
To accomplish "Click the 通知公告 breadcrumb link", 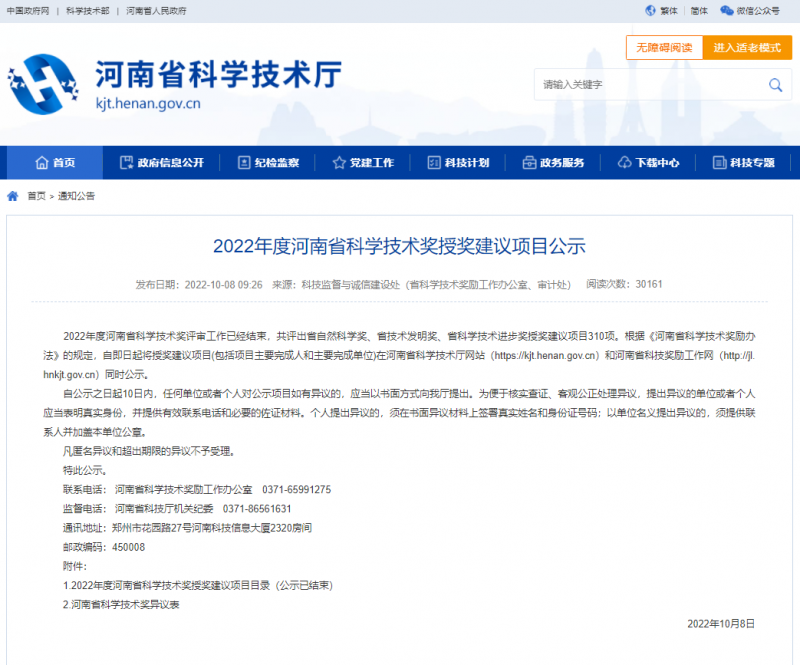I will click(76, 196).
